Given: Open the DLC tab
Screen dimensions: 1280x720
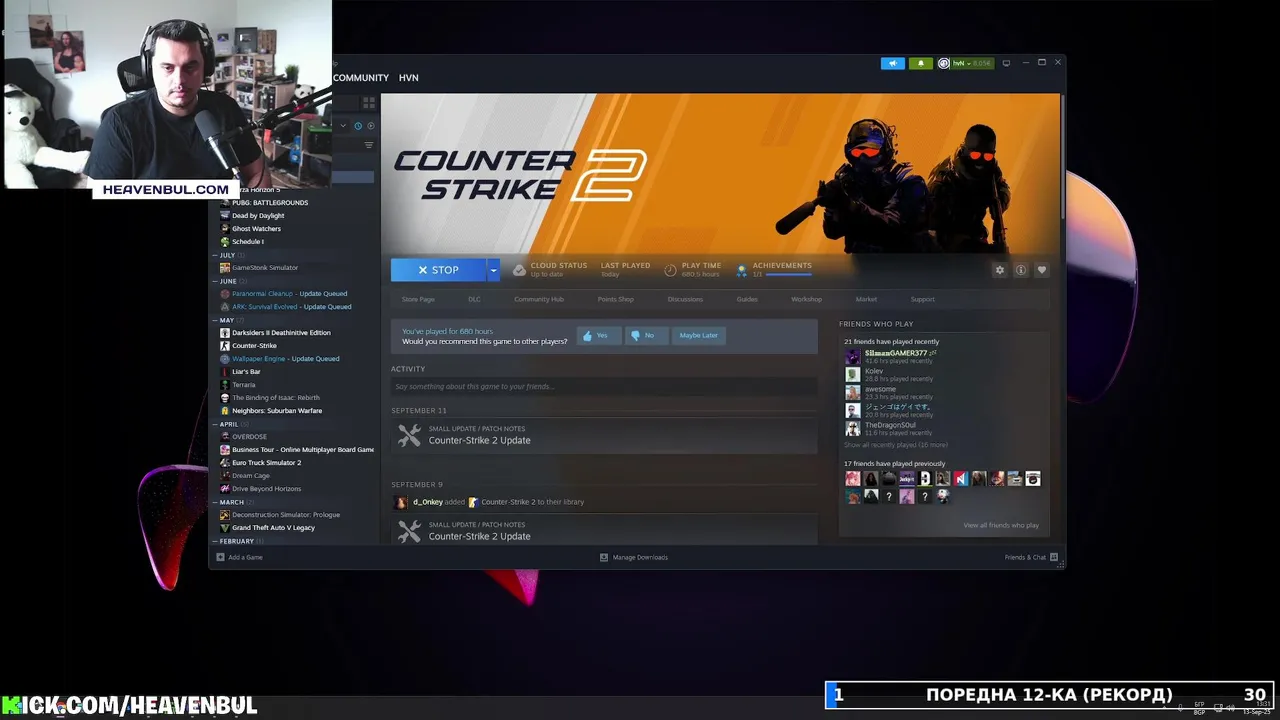Looking at the screenshot, I should [x=474, y=299].
